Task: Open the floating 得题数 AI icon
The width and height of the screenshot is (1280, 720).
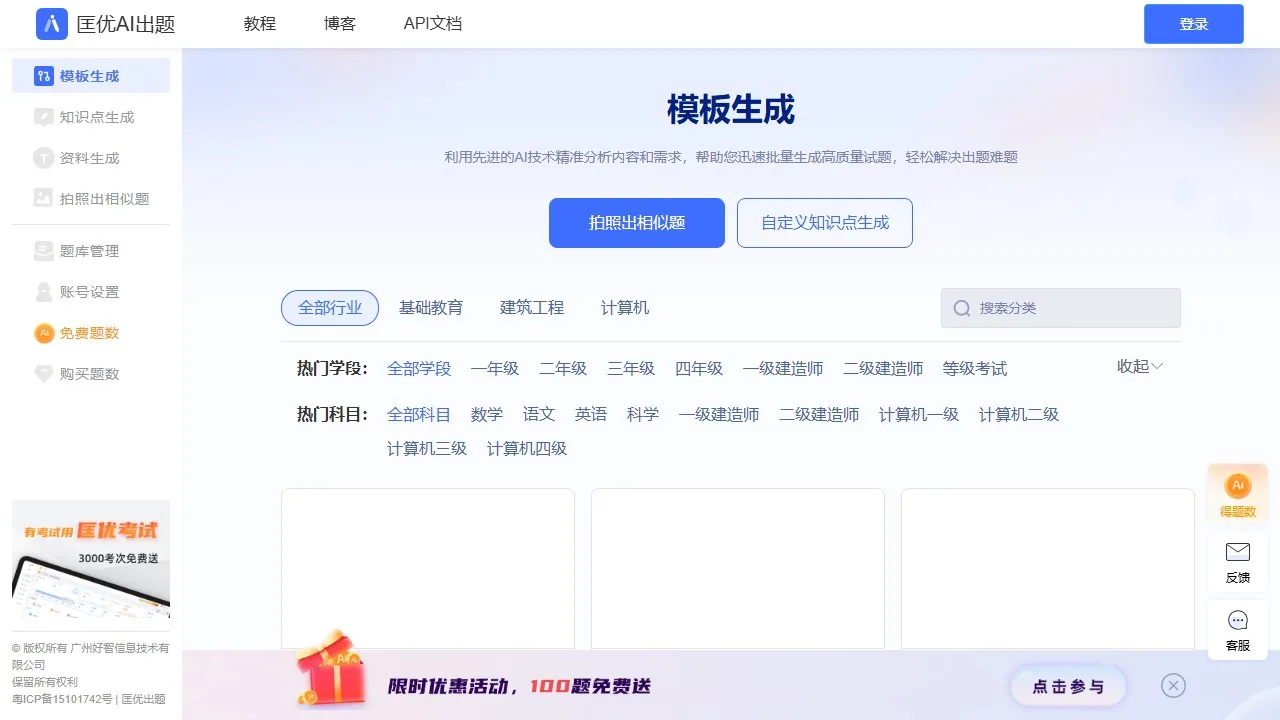Action: pos(1238,486)
